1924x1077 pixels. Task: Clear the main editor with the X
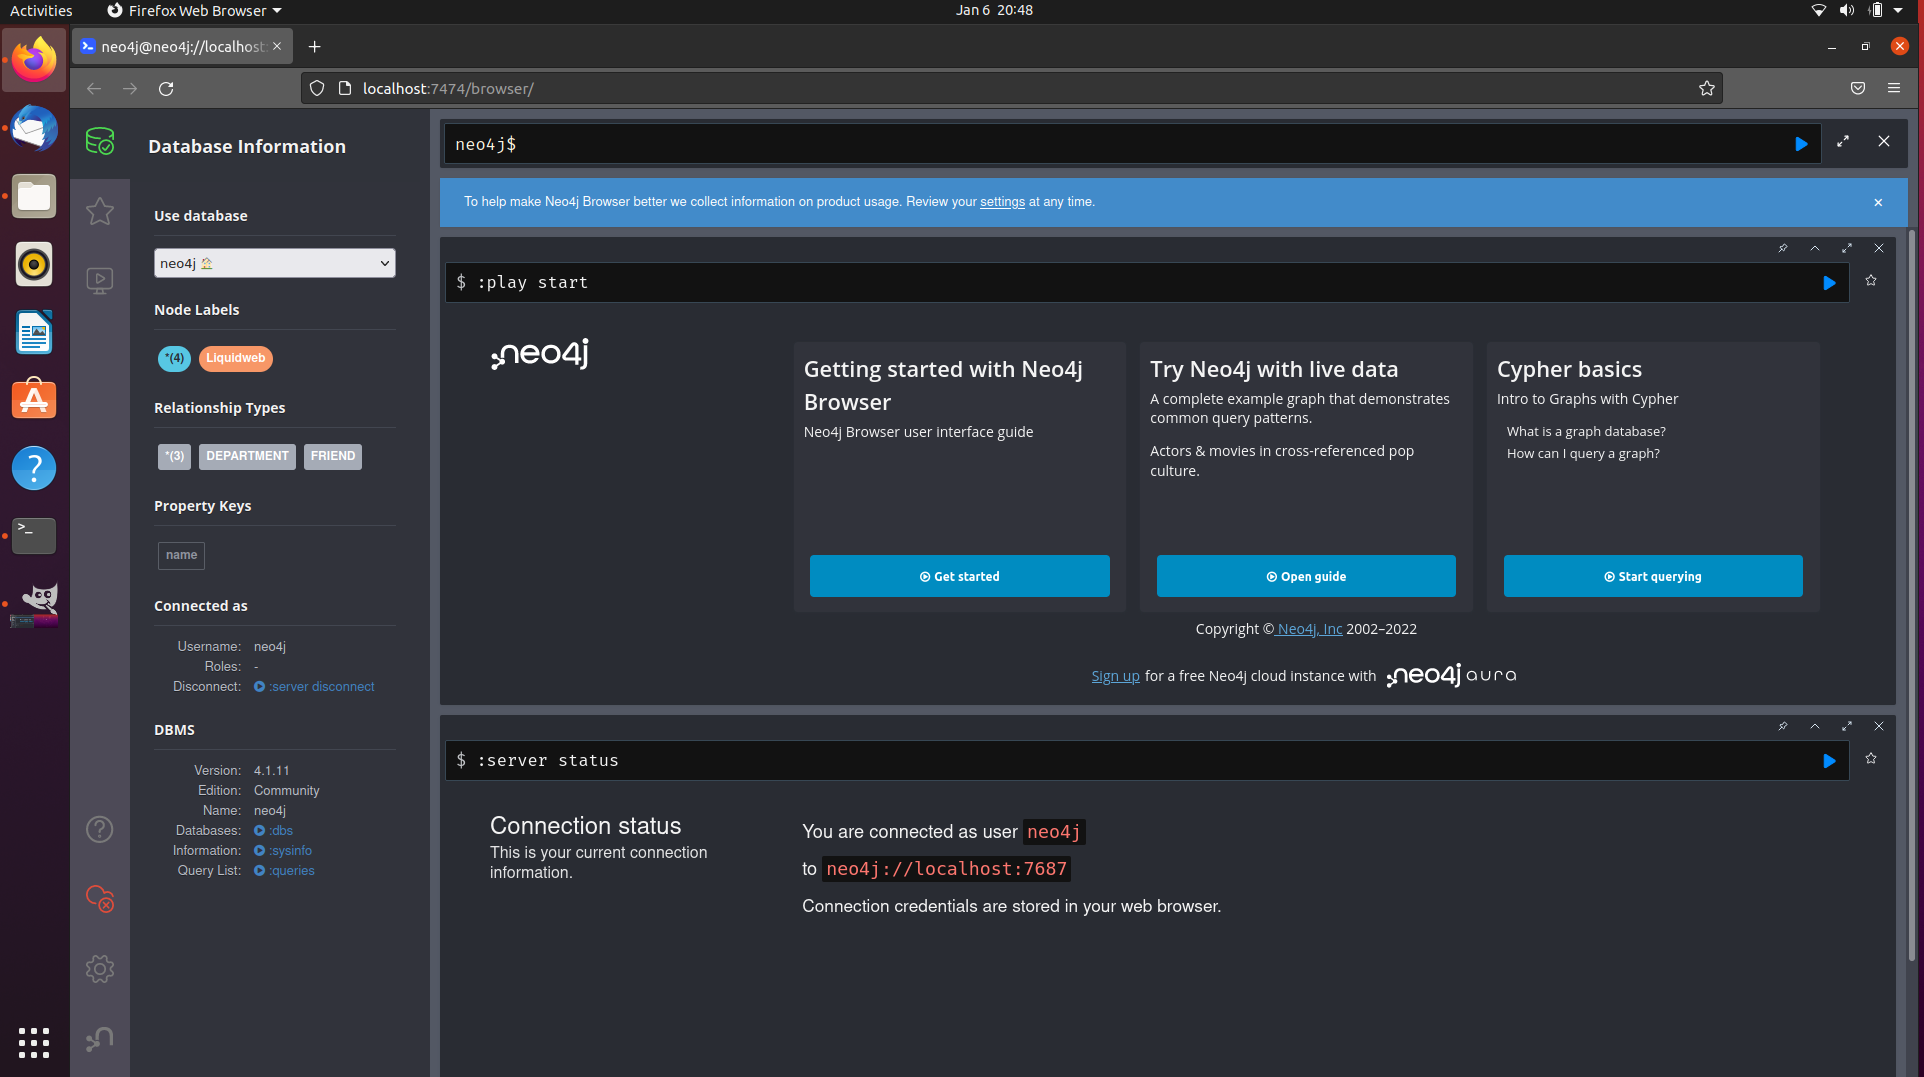[1884, 142]
